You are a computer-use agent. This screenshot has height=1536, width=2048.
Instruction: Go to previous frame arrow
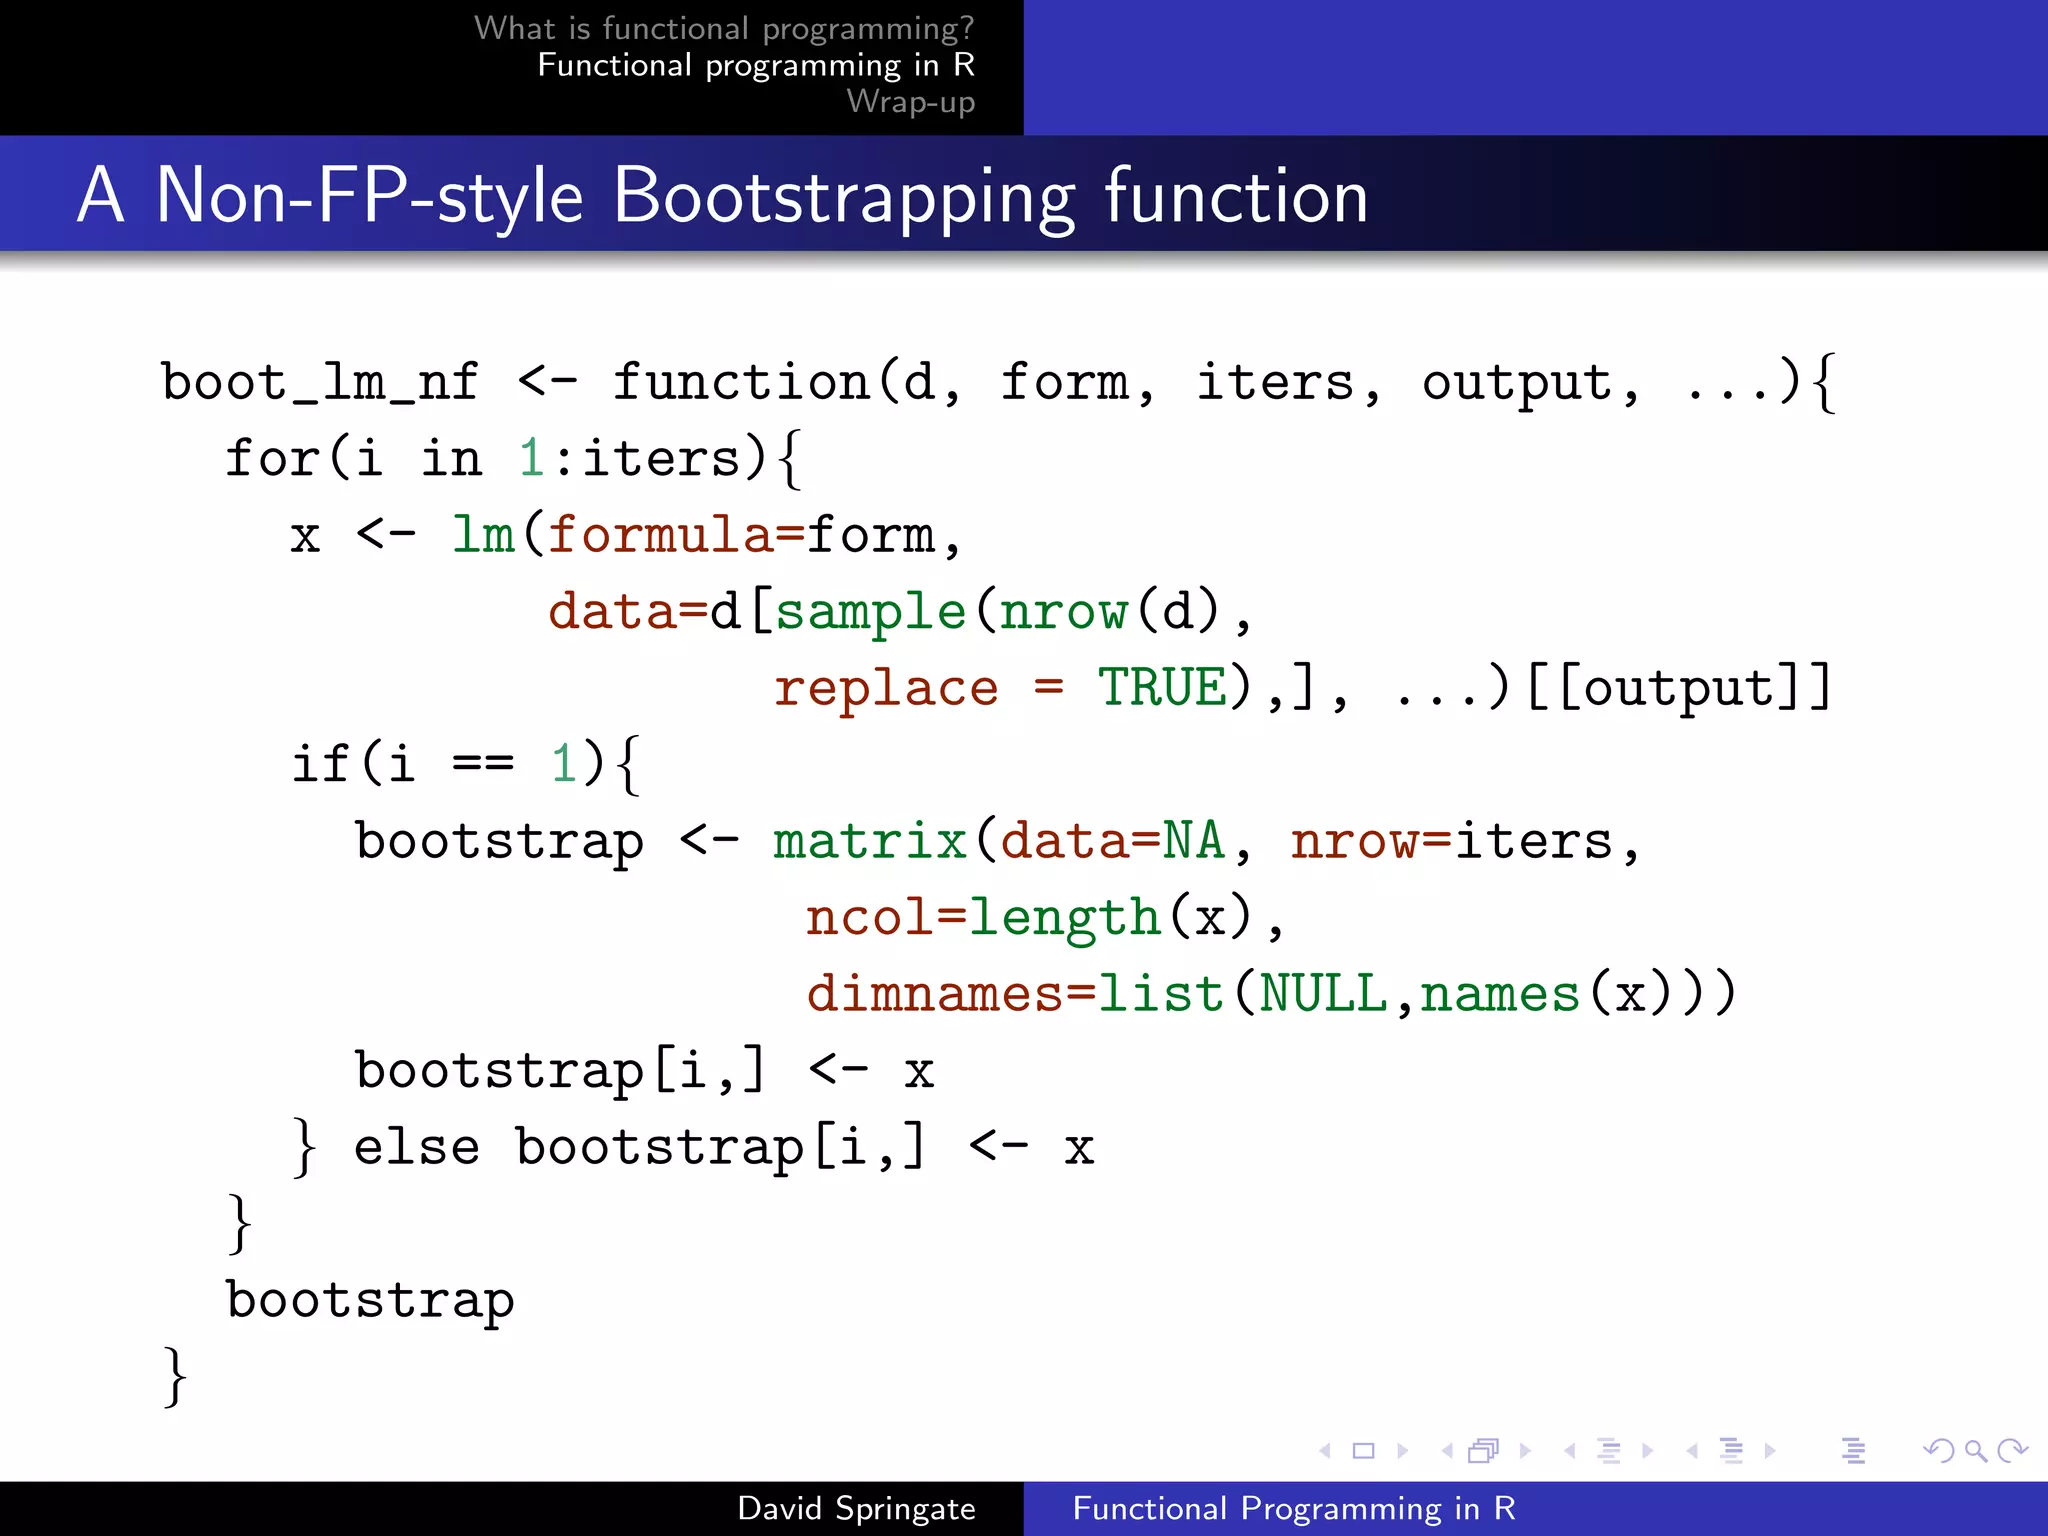click(x=1447, y=1451)
